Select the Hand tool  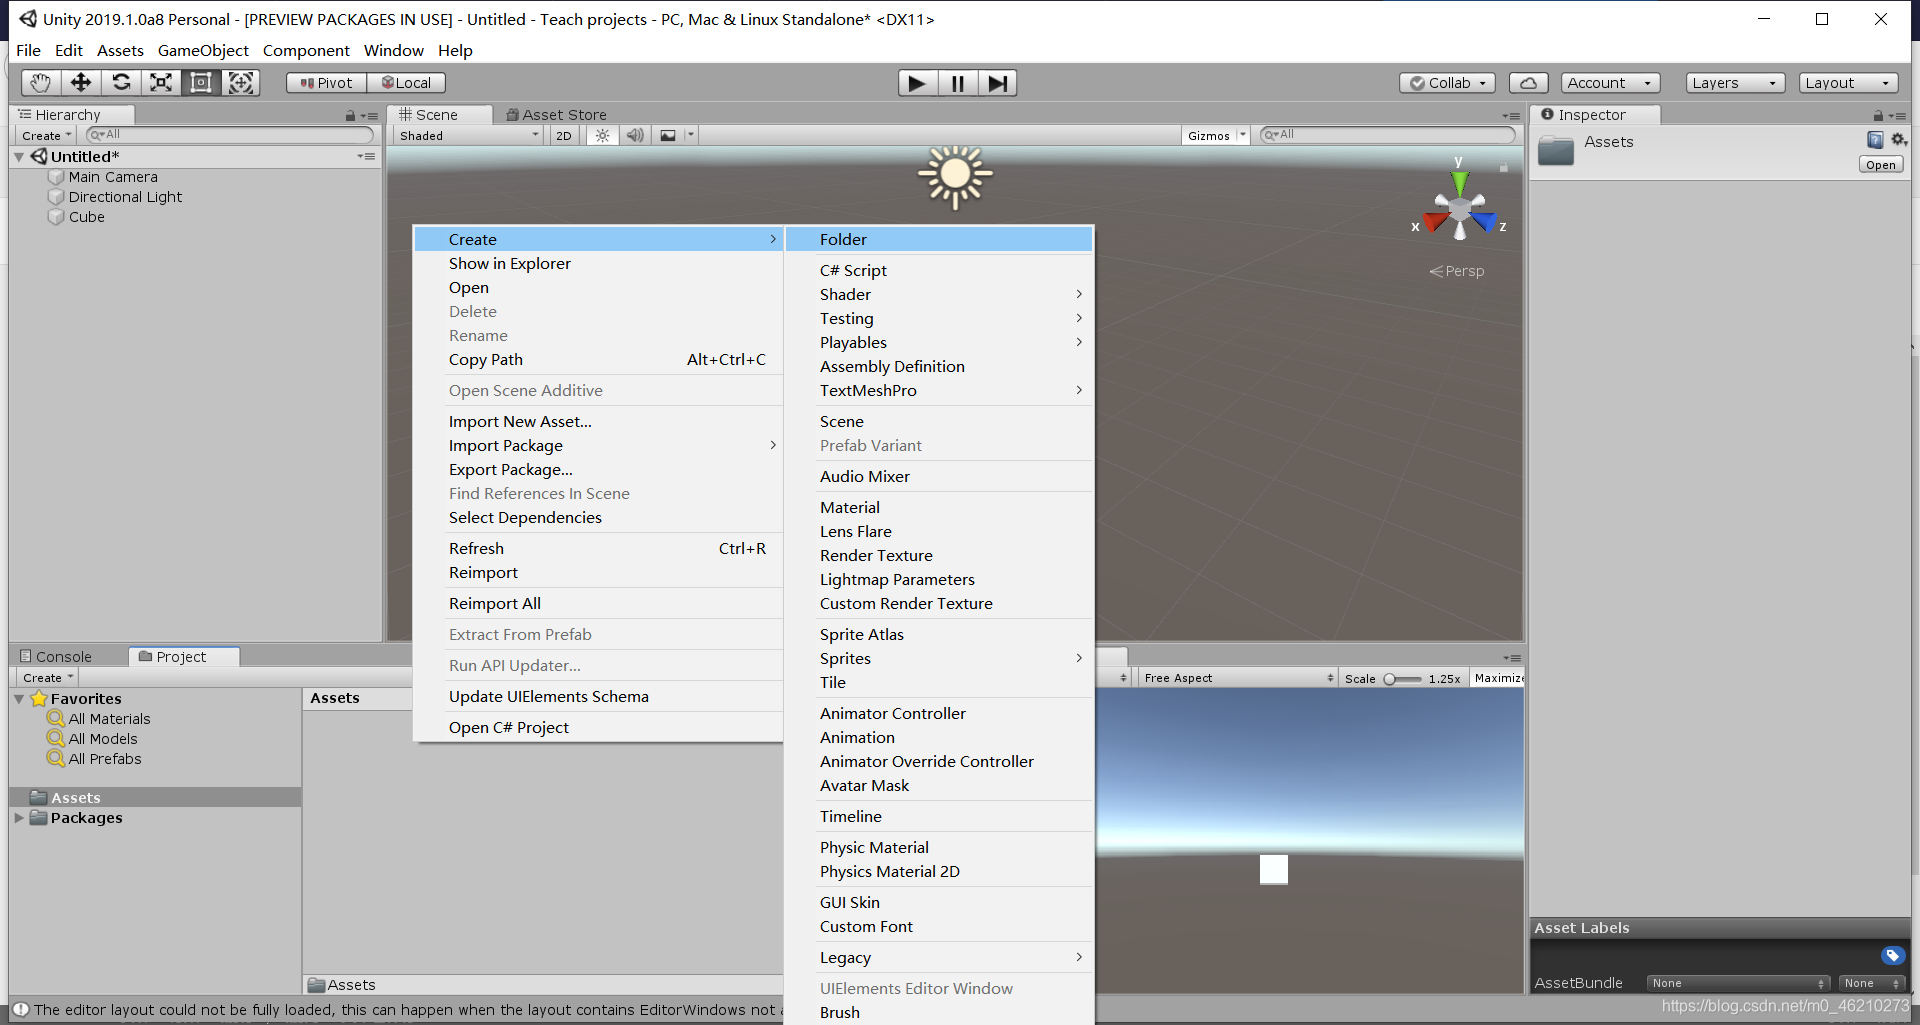(x=40, y=83)
